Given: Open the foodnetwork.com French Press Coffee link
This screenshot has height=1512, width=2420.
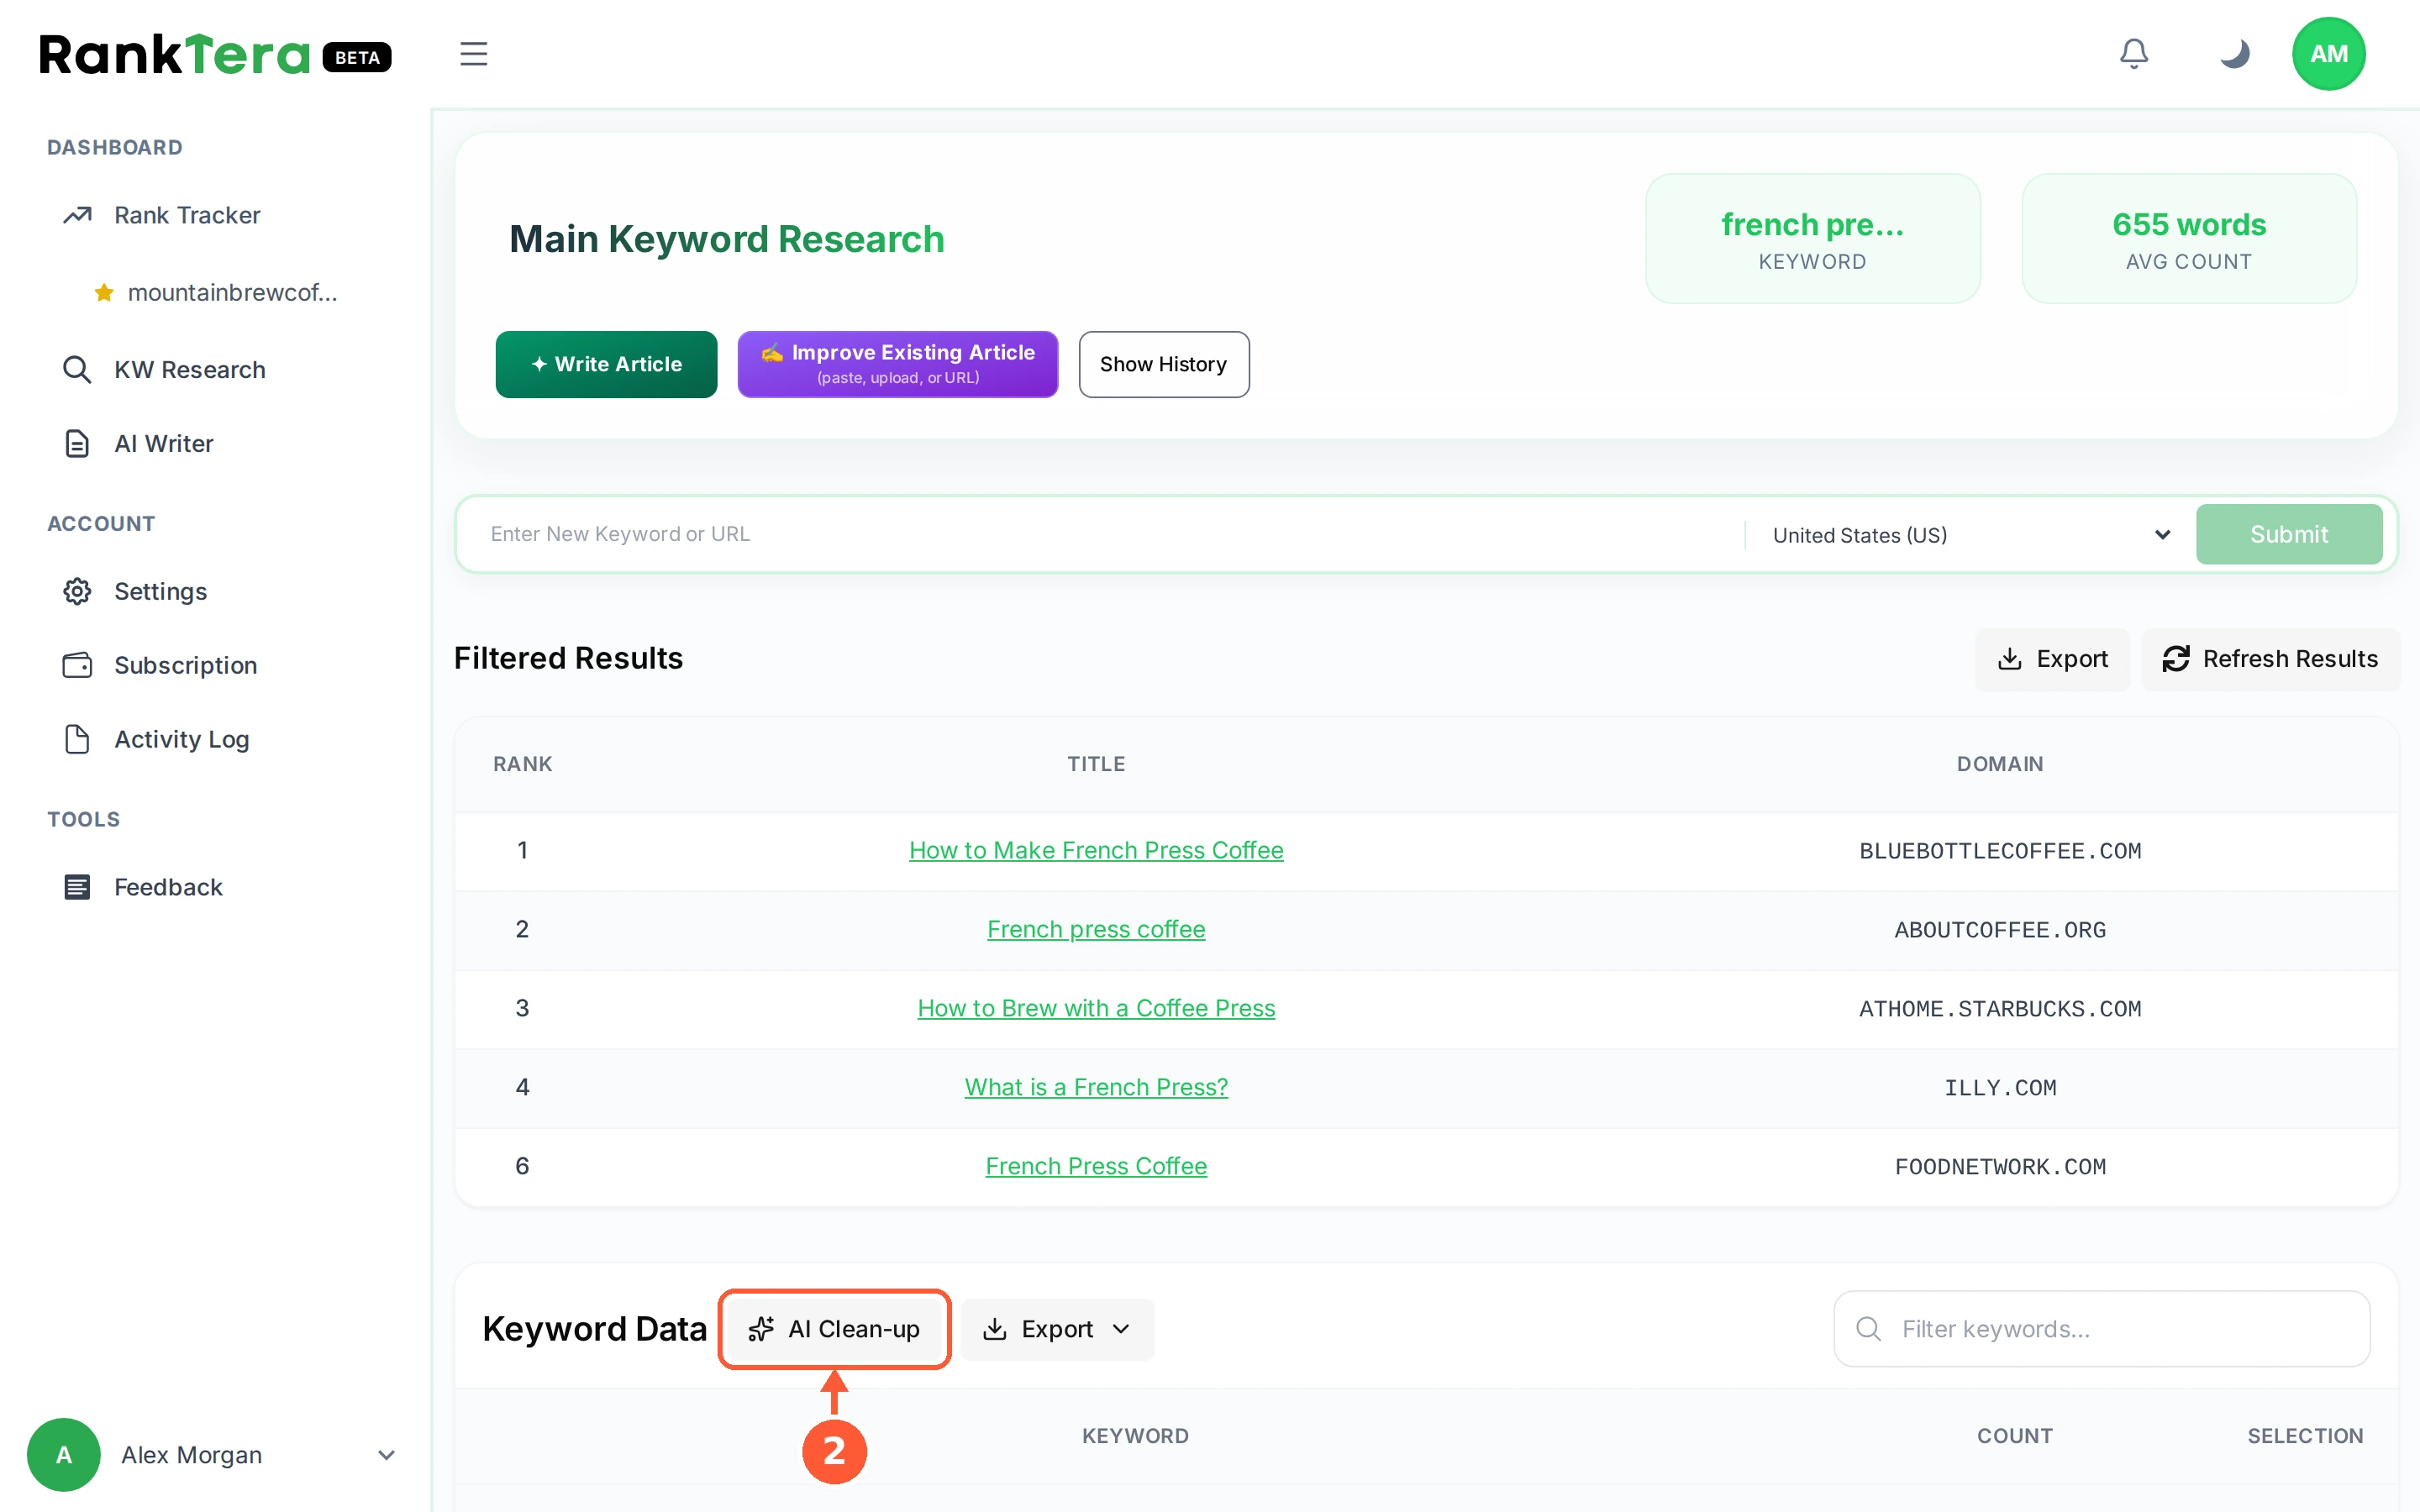Looking at the screenshot, I should 1096,1166.
